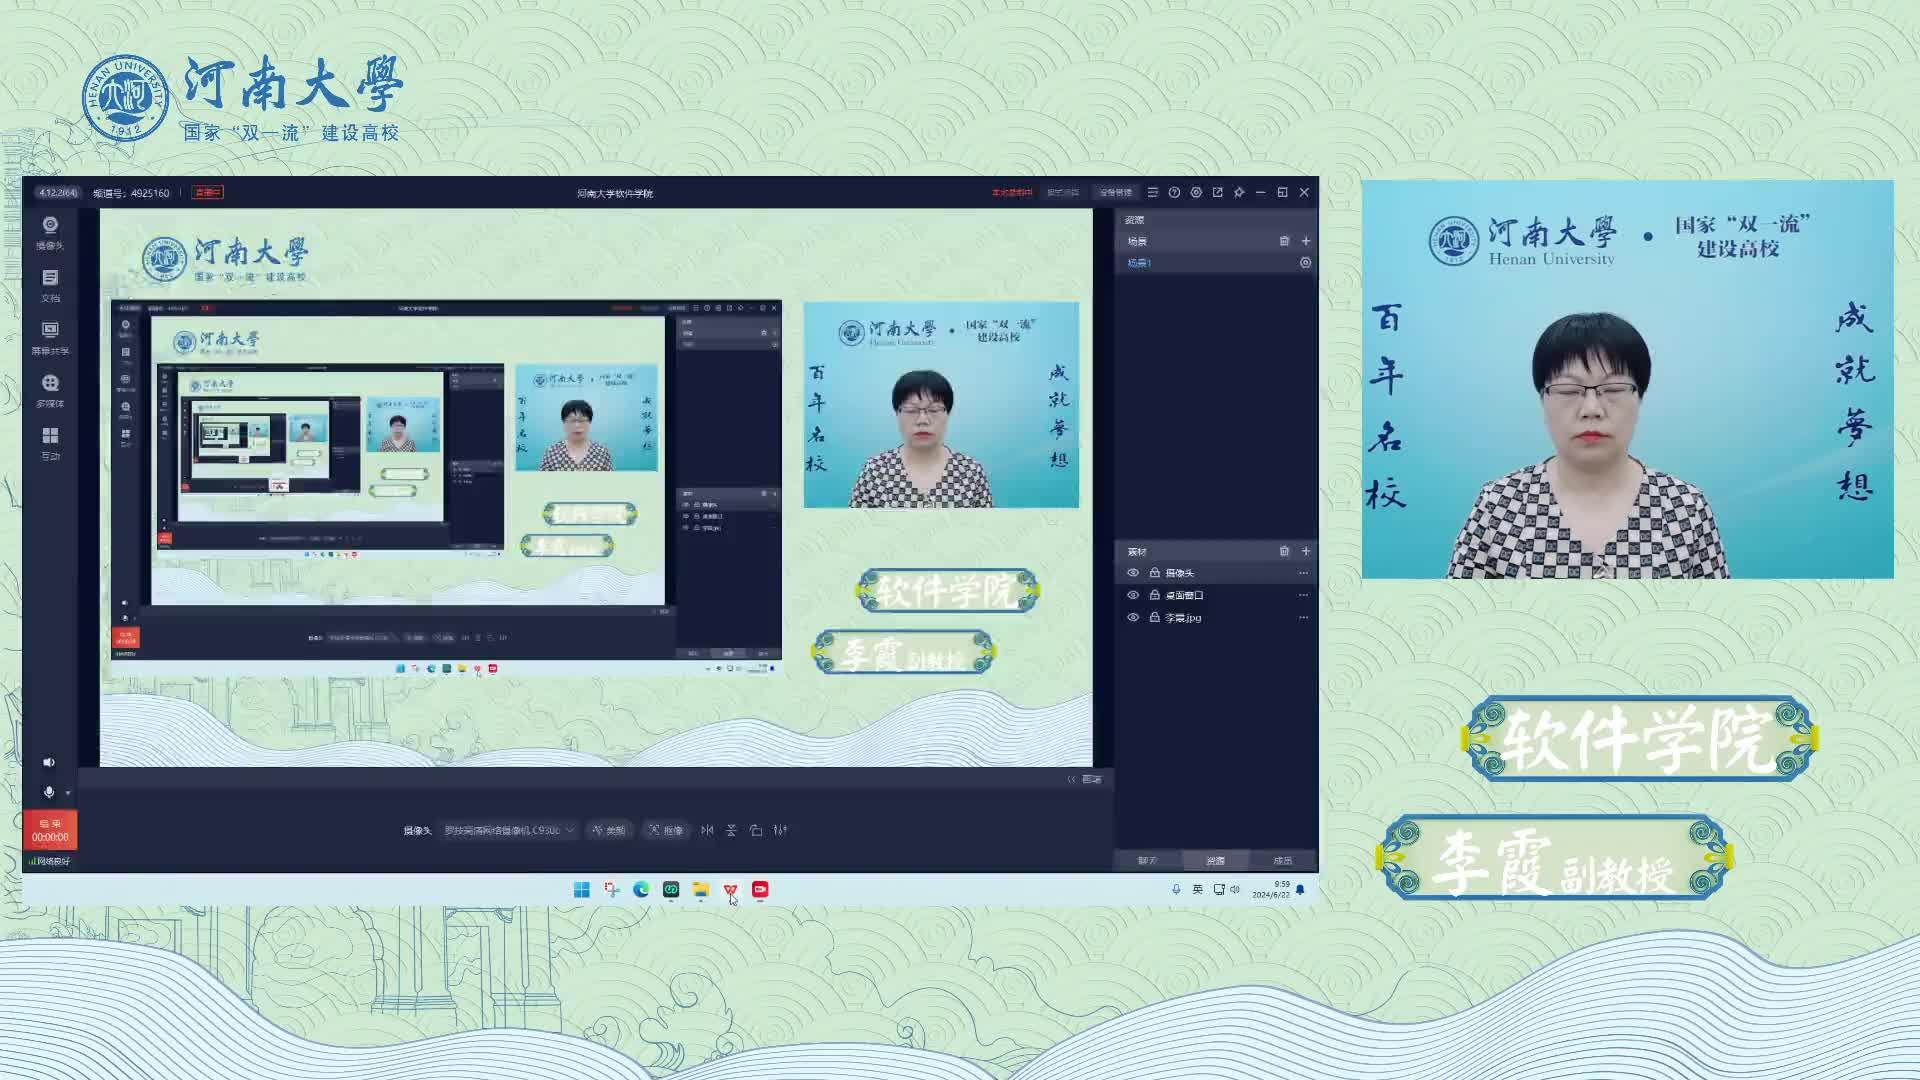Toggle lock on the 李霞.jpg layer
The height and width of the screenshot is (1080, 1920).
[1154, 617]
